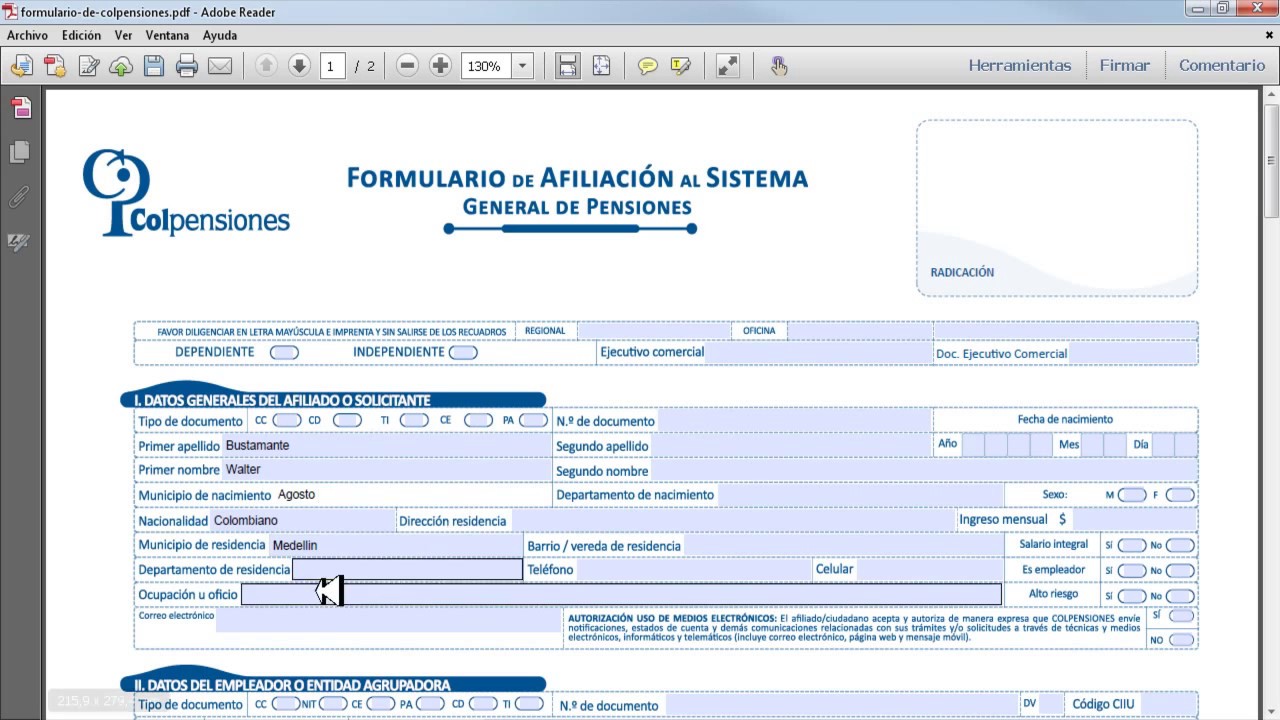Open the Herramientas pane
The width and height of the screenshot is (1280, 720).
click(x=1020, y=65)
